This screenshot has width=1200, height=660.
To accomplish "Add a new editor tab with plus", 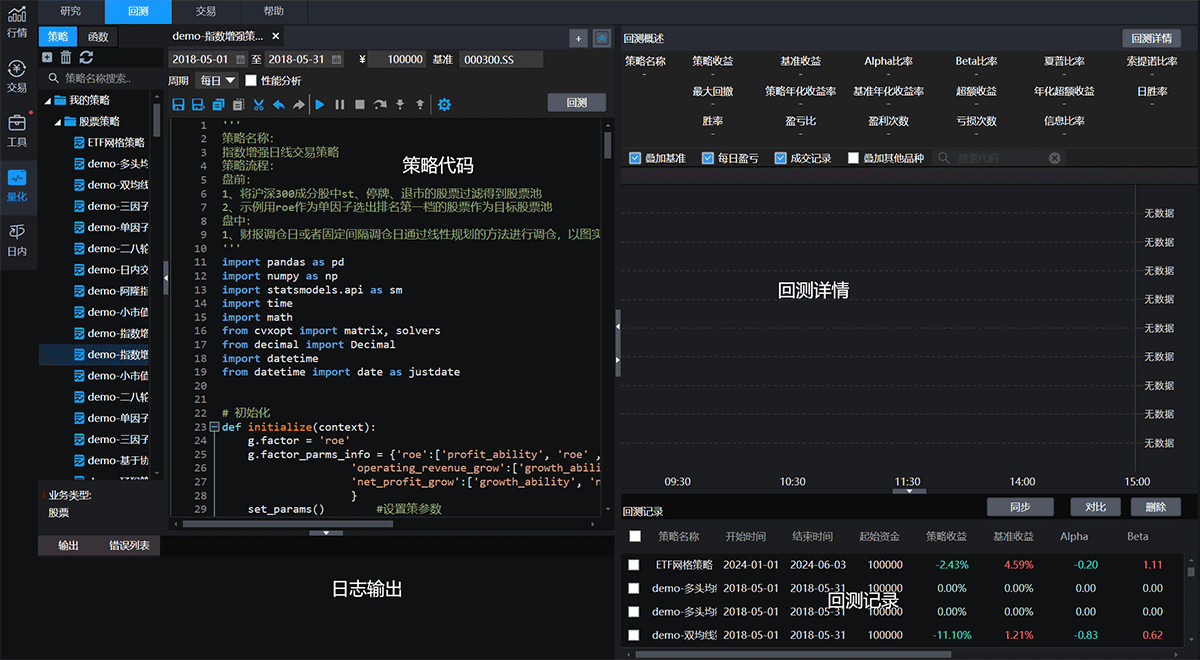I will click(578, 38).
